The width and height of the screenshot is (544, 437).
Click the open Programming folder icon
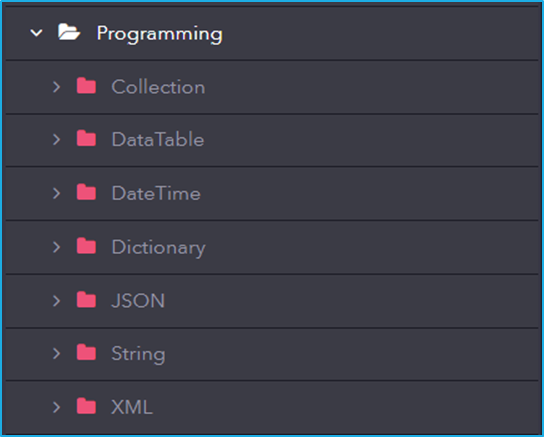(x=69, y=32)
